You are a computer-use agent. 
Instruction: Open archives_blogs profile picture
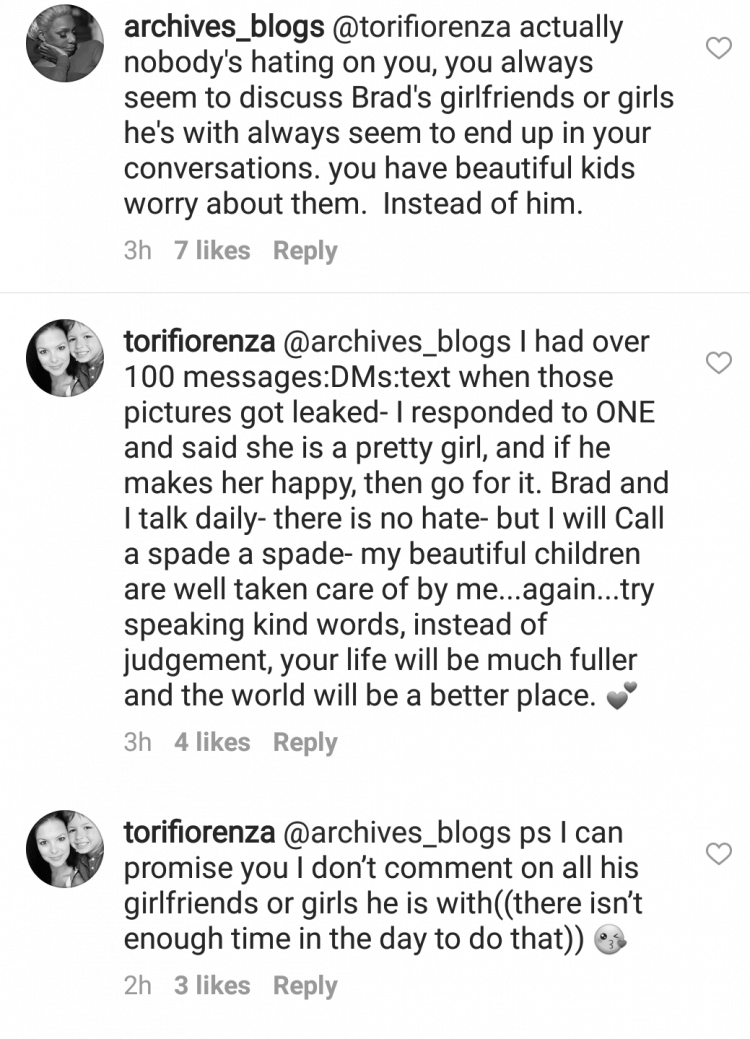(65, 43)
